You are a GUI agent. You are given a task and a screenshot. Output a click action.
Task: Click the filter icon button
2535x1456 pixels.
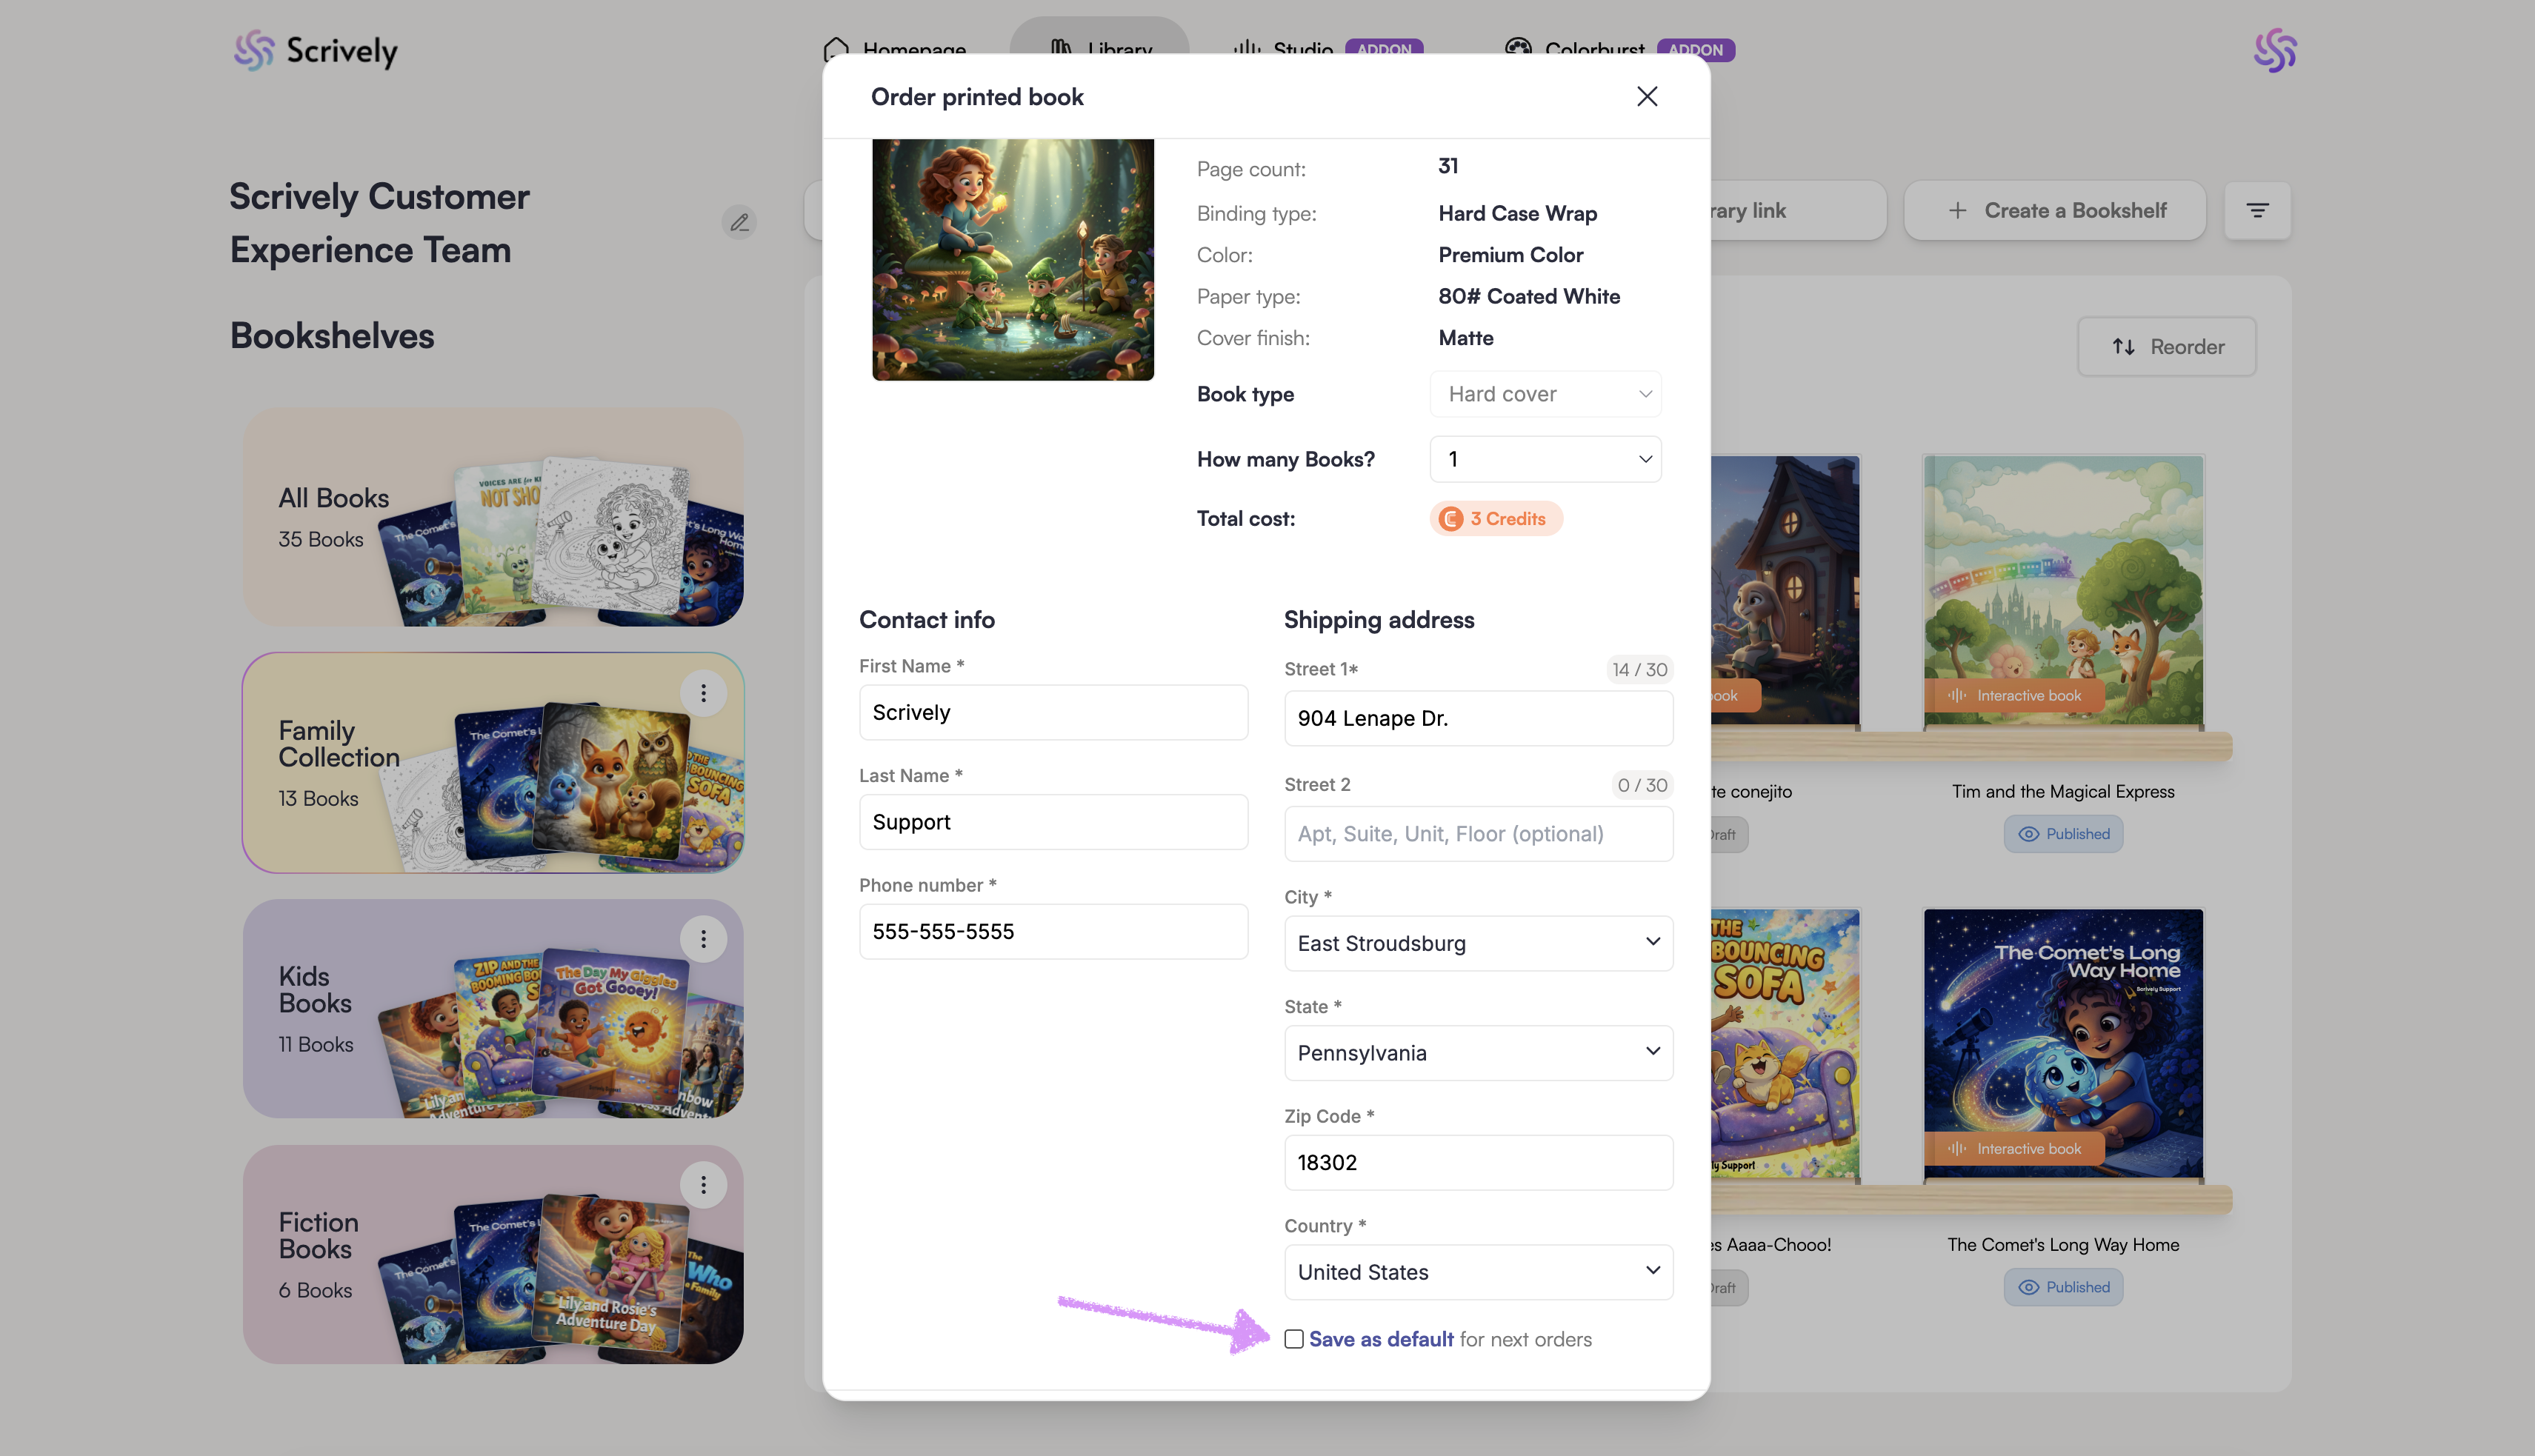(2257, 210)
